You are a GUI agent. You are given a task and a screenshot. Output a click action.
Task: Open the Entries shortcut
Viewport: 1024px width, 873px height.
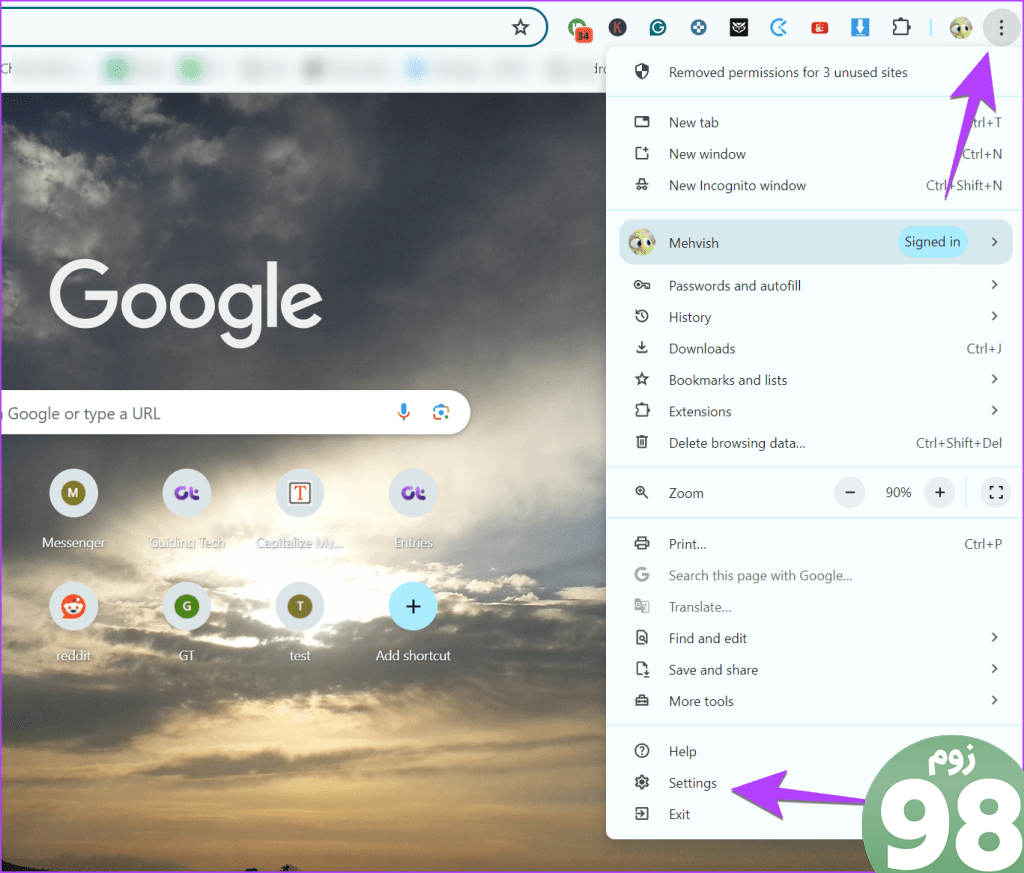point(413,509)
